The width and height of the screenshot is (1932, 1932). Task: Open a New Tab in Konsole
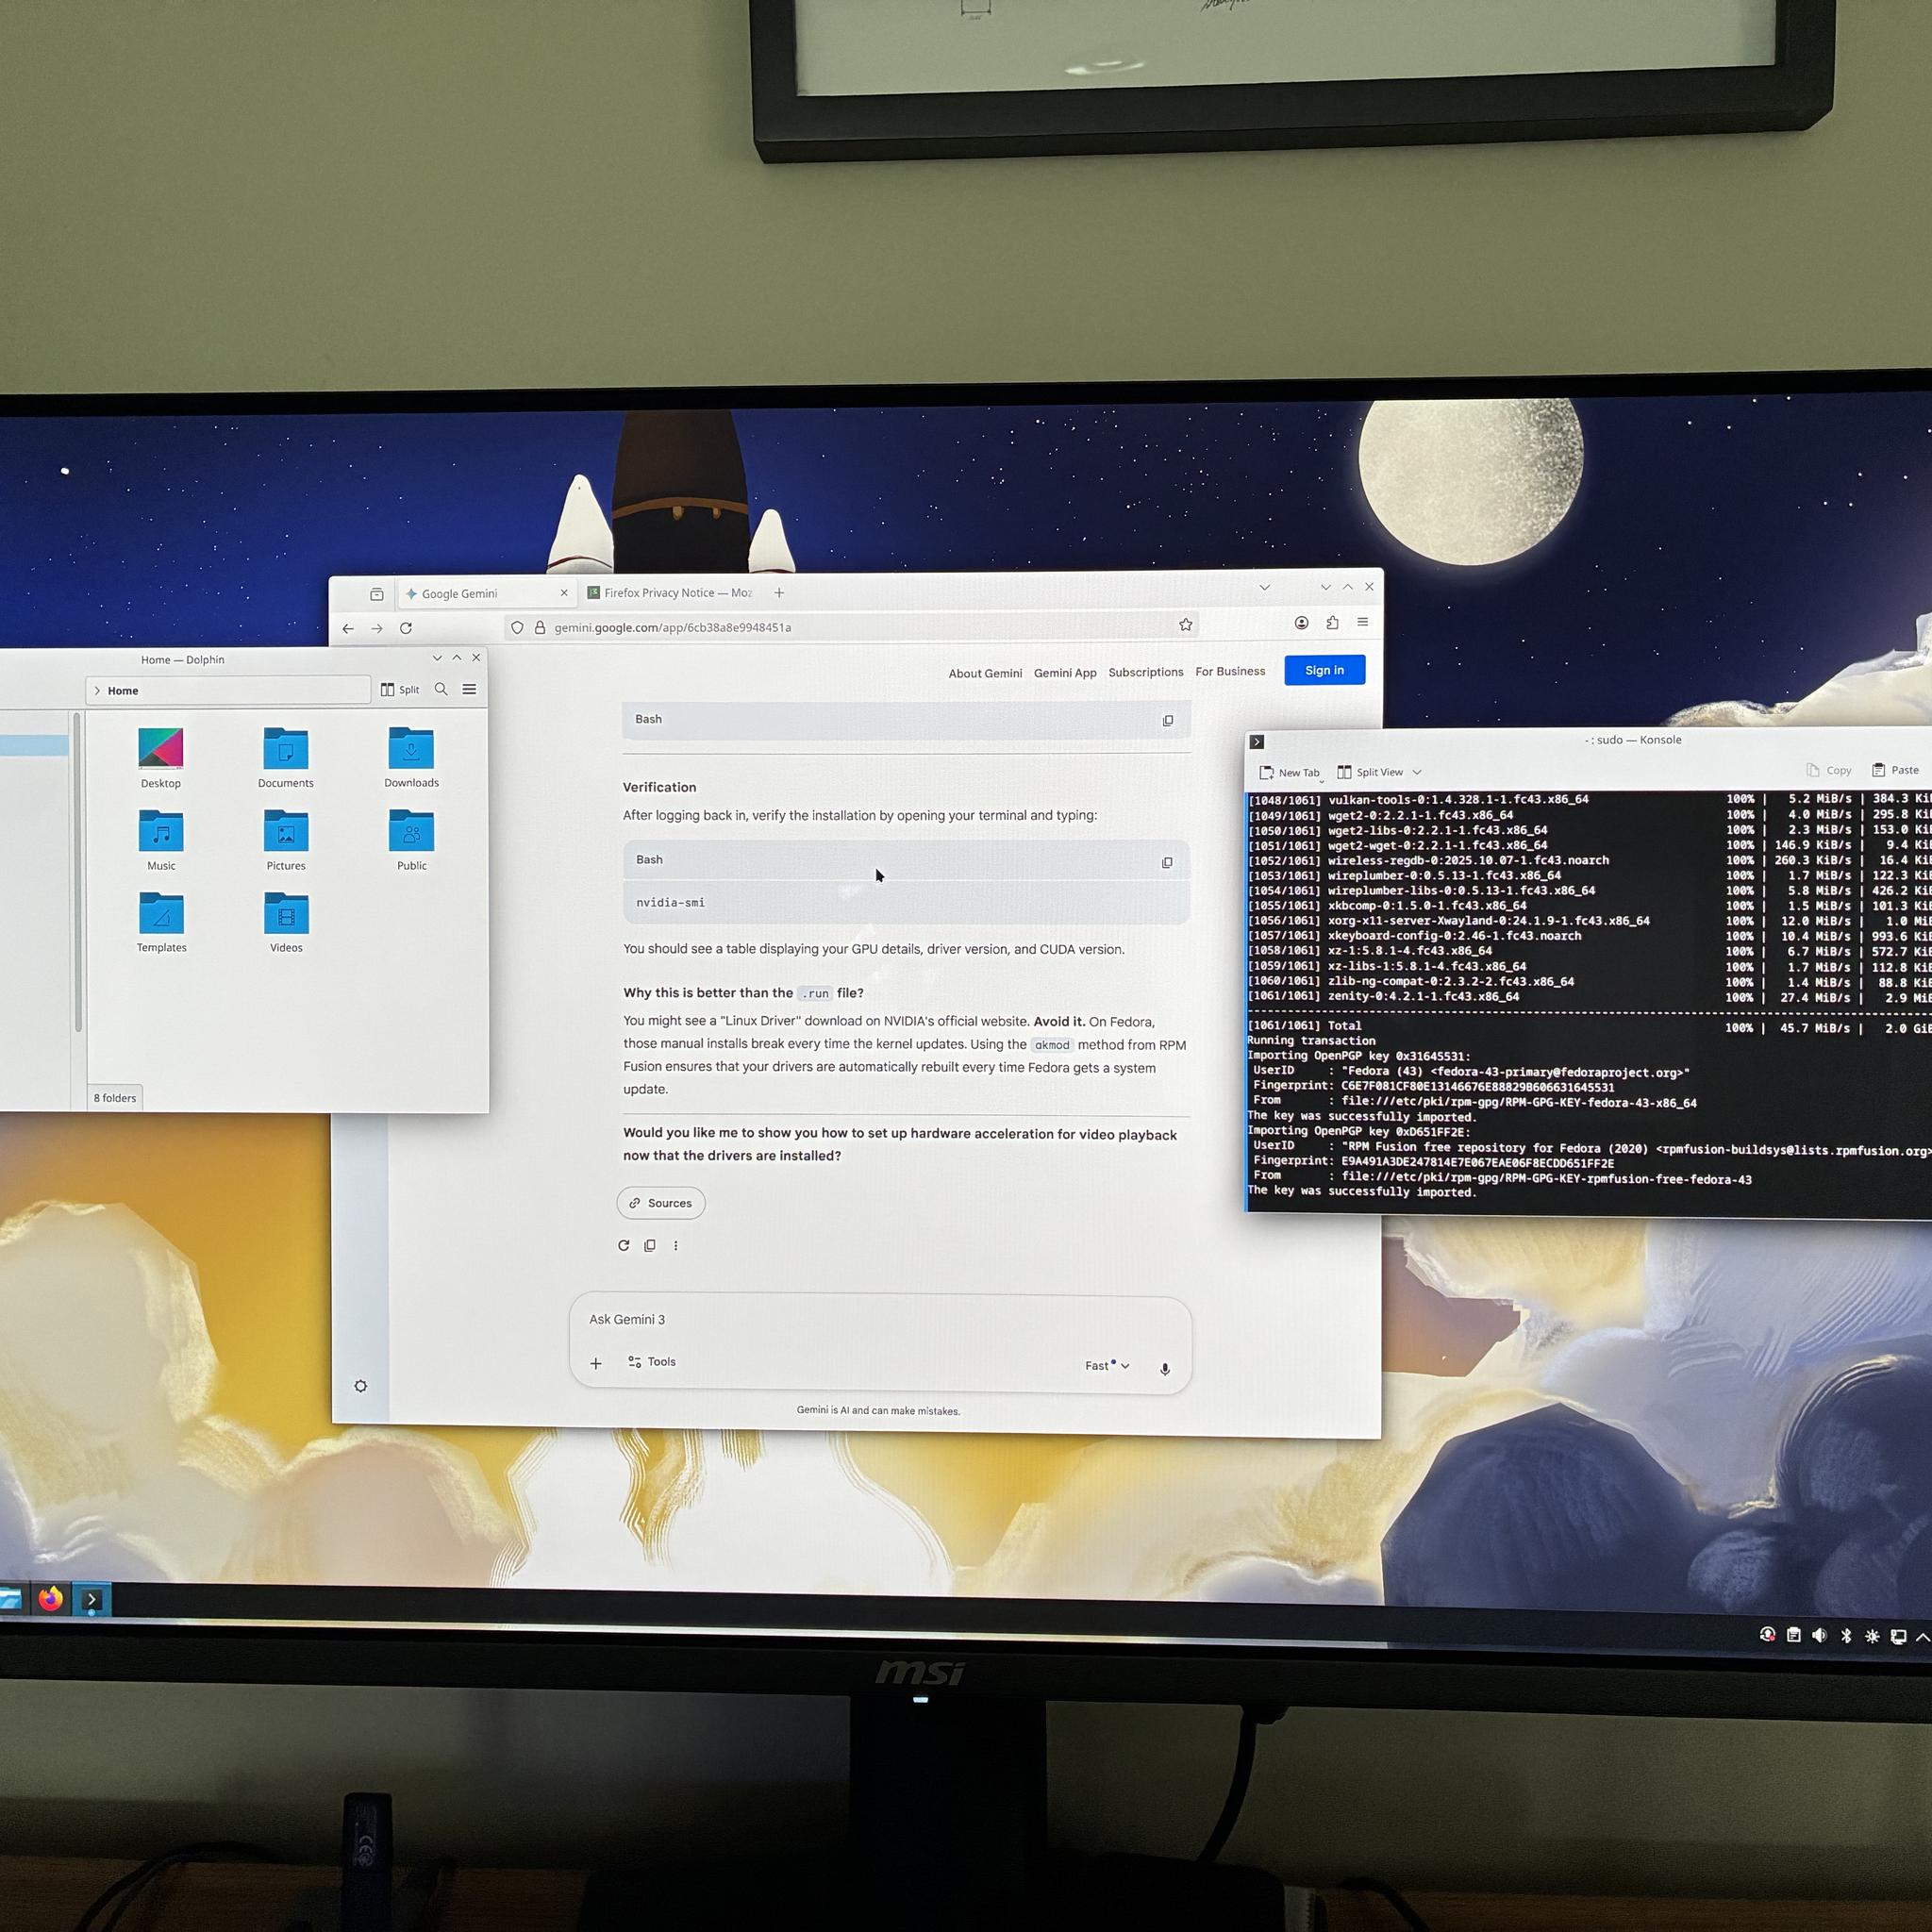click(1290, 772)
